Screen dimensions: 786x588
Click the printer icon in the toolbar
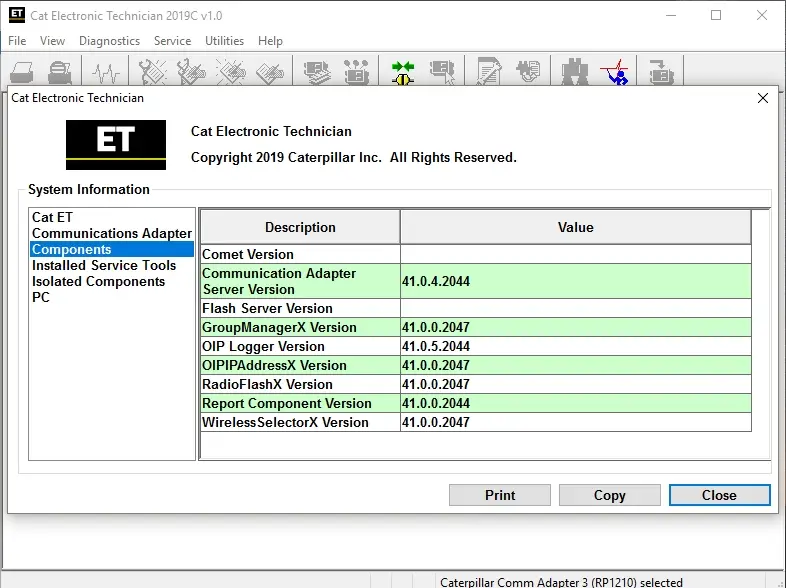point(22,72)
